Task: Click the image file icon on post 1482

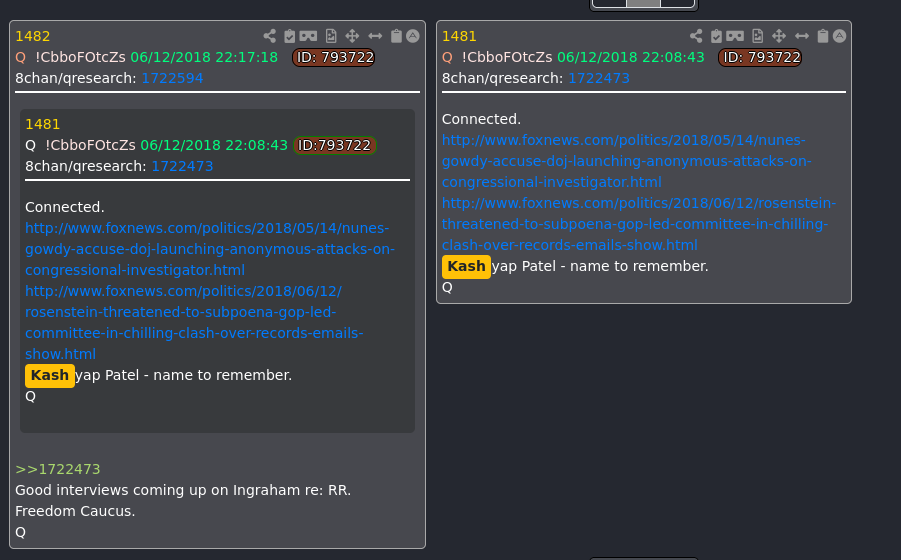Action: (331, 36)
